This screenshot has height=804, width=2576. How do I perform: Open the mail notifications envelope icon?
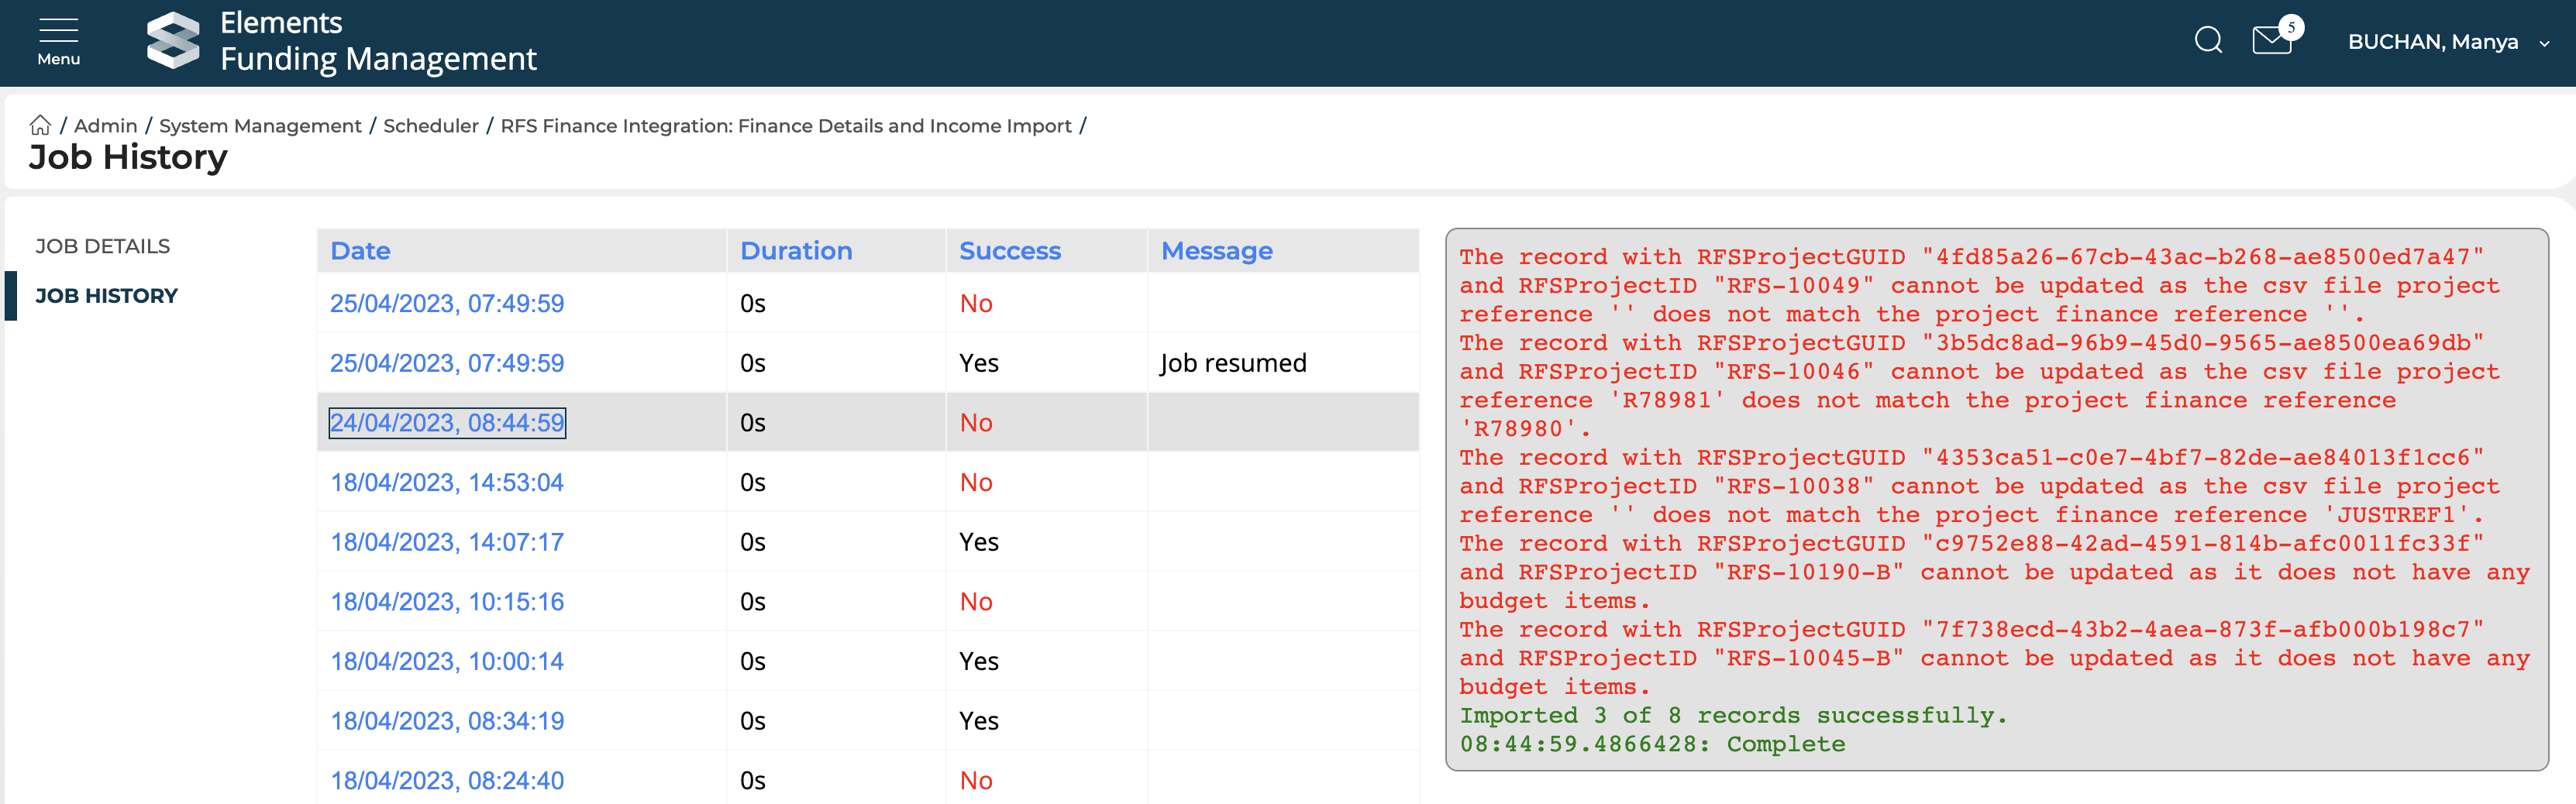coord(2272,41)
